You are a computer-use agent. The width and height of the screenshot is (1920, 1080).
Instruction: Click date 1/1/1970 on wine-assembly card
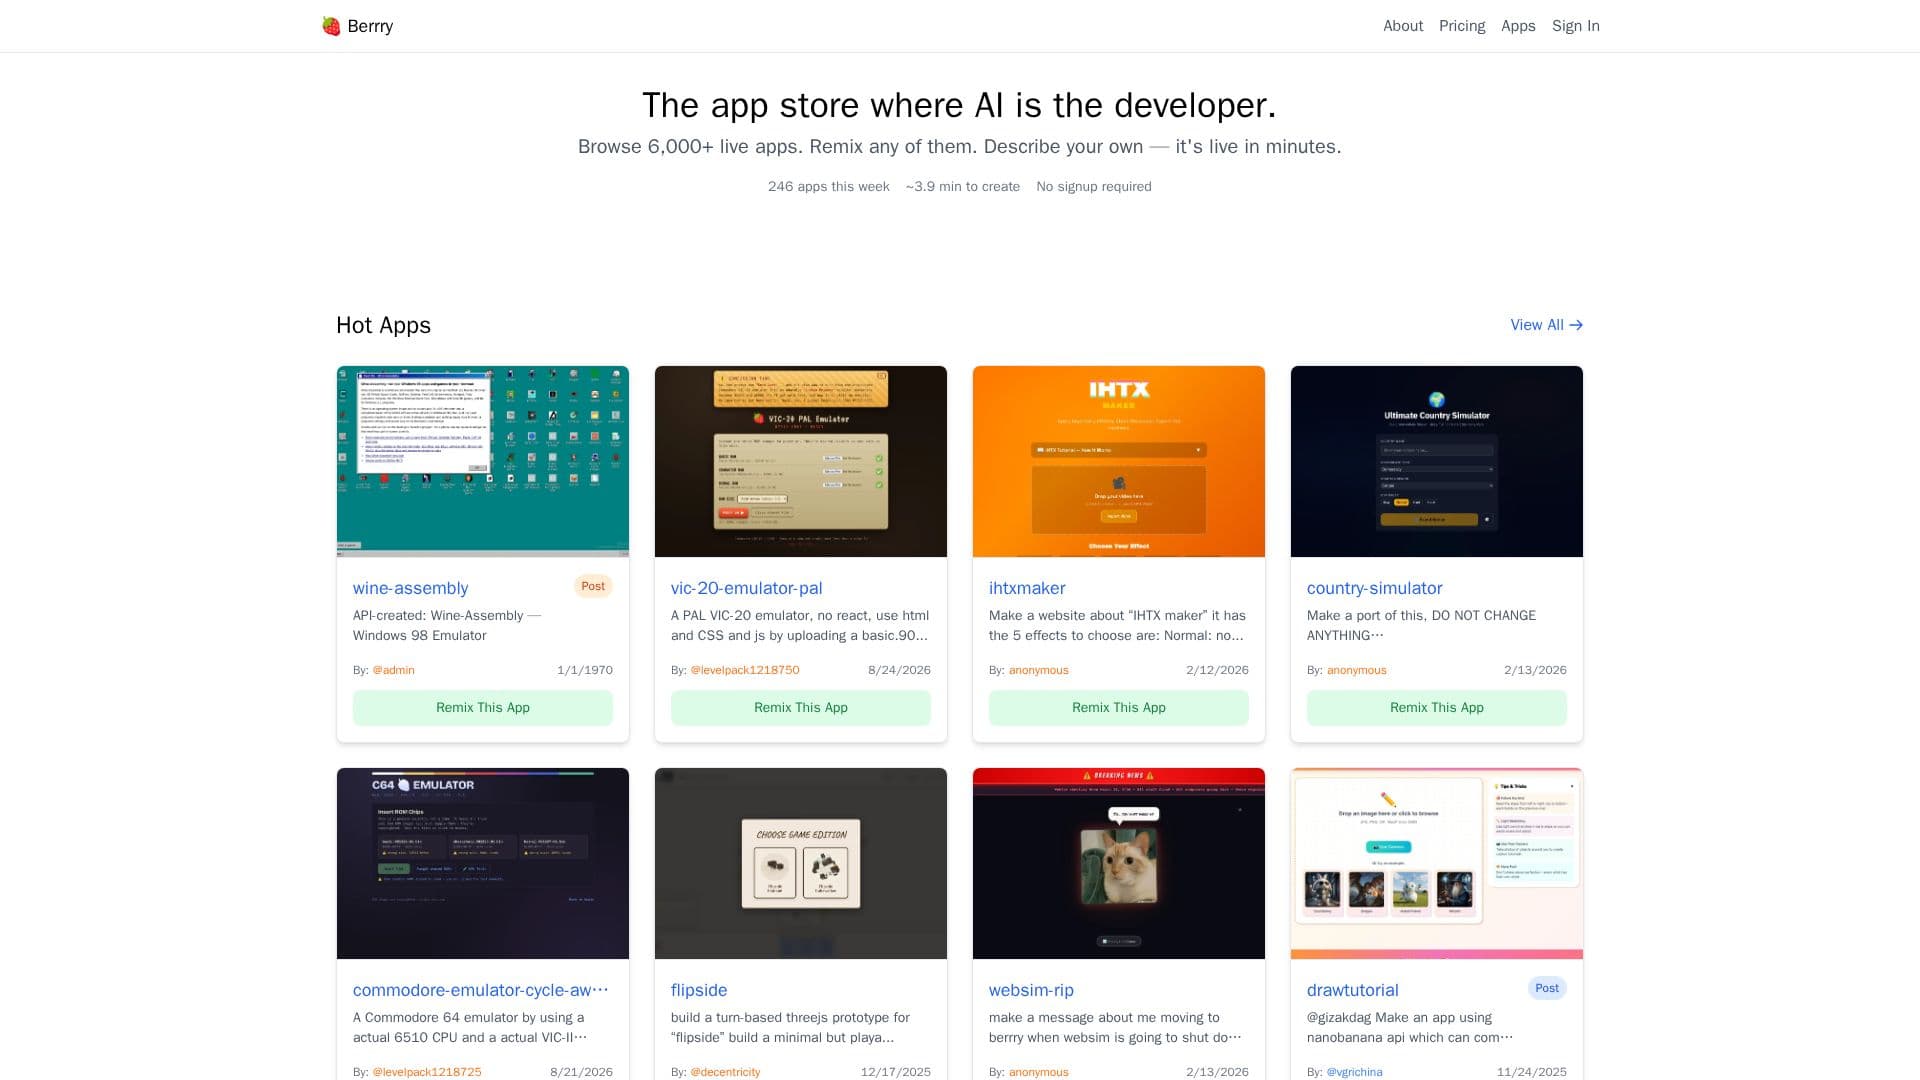pos(585,670)
